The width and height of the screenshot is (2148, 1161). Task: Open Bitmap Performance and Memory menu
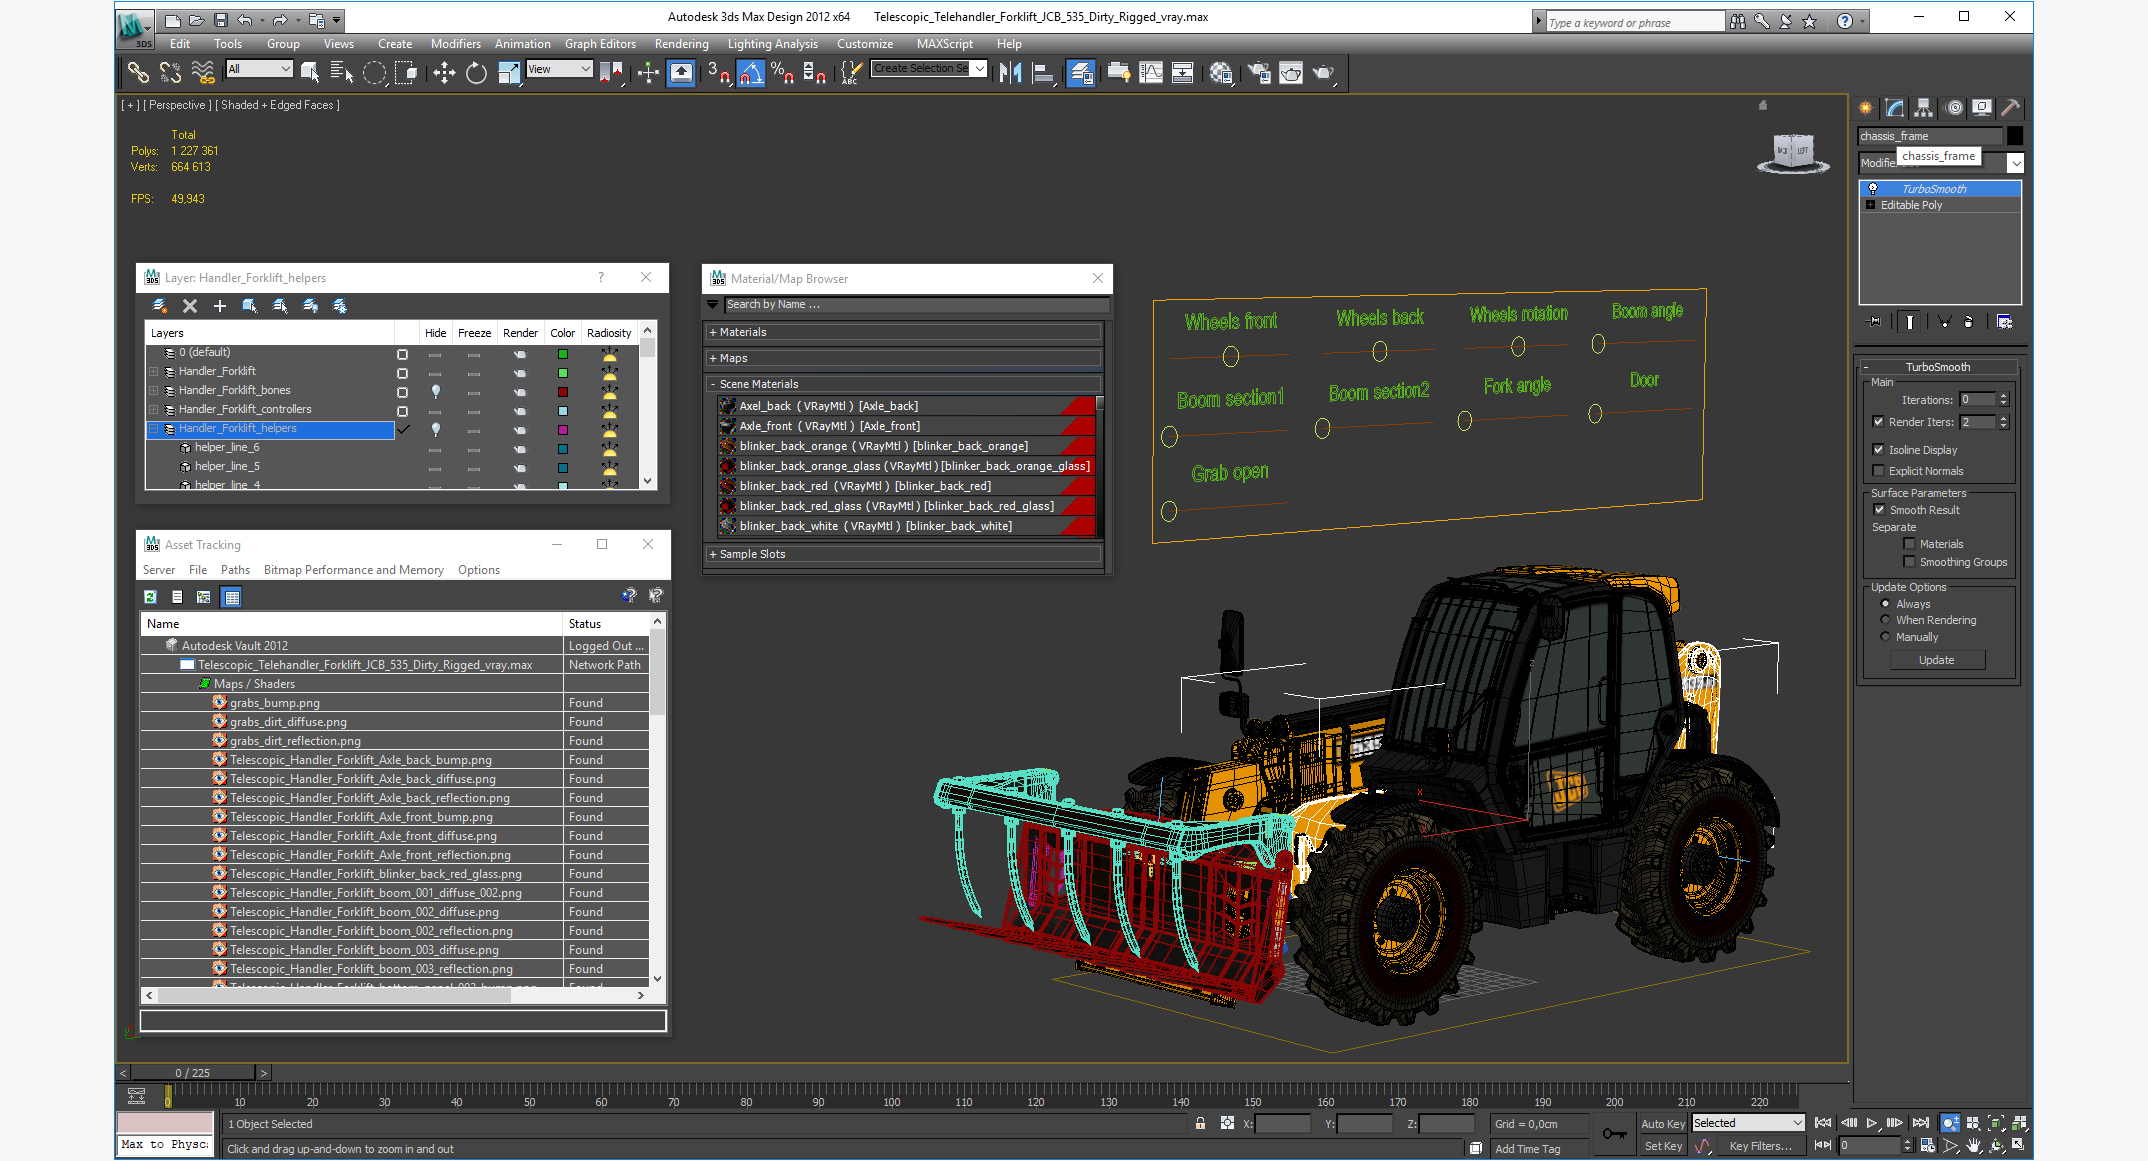tap(353, 570)
